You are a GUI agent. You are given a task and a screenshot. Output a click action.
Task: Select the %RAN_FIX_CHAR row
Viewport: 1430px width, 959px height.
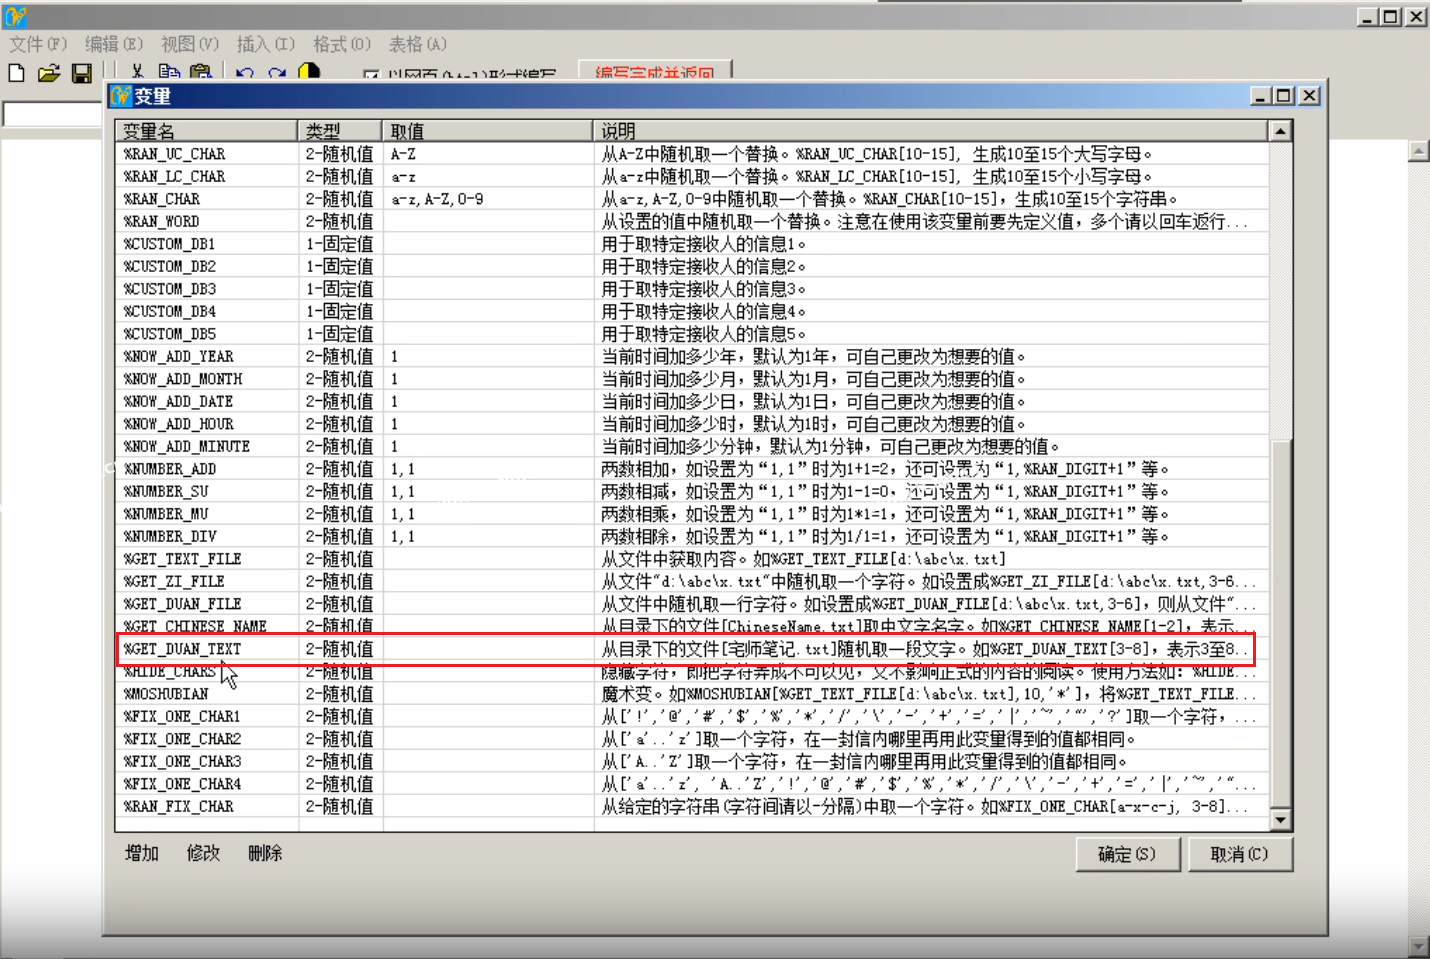(x=692, y=806)
